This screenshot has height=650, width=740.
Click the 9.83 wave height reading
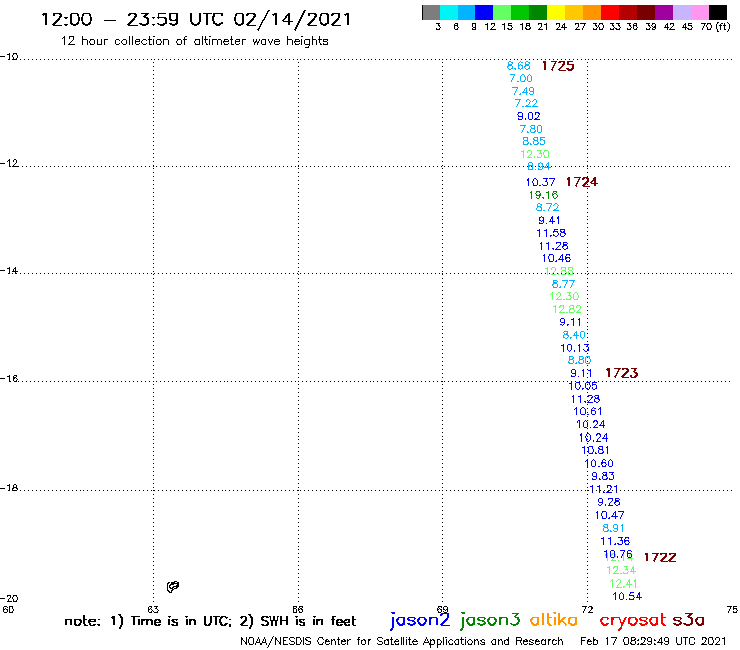(603, 476)
